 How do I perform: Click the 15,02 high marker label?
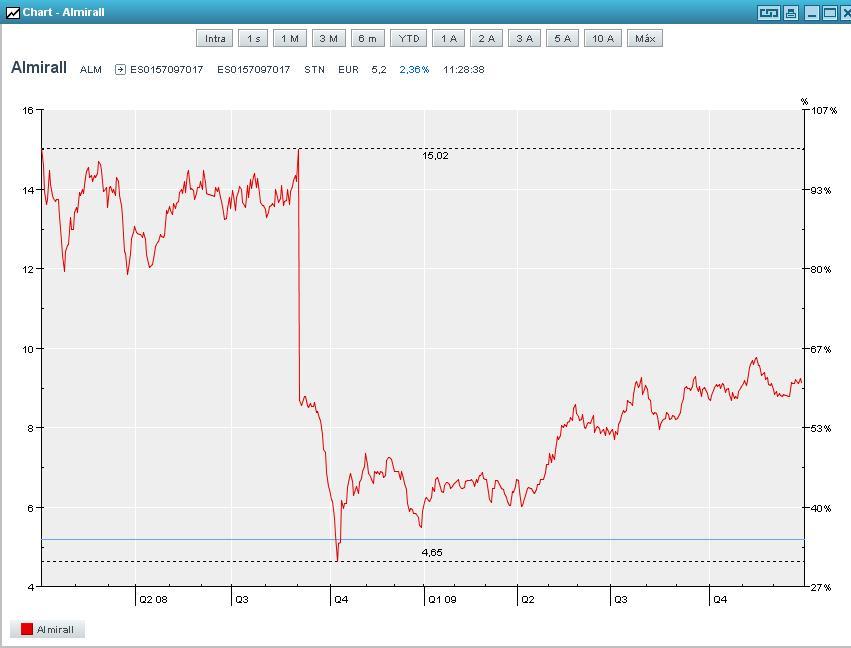[435, 156]
